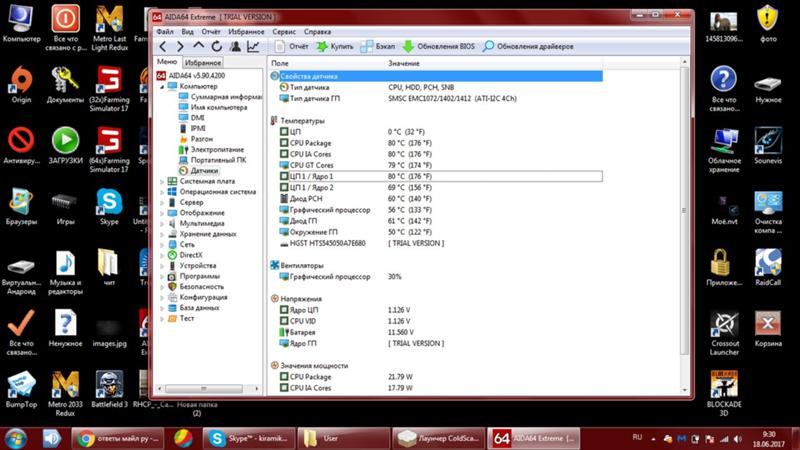This screenshot has height=450, width=800.
Task: Select the ЦП1 / Ядро 2 row
Action: (436, 188)
